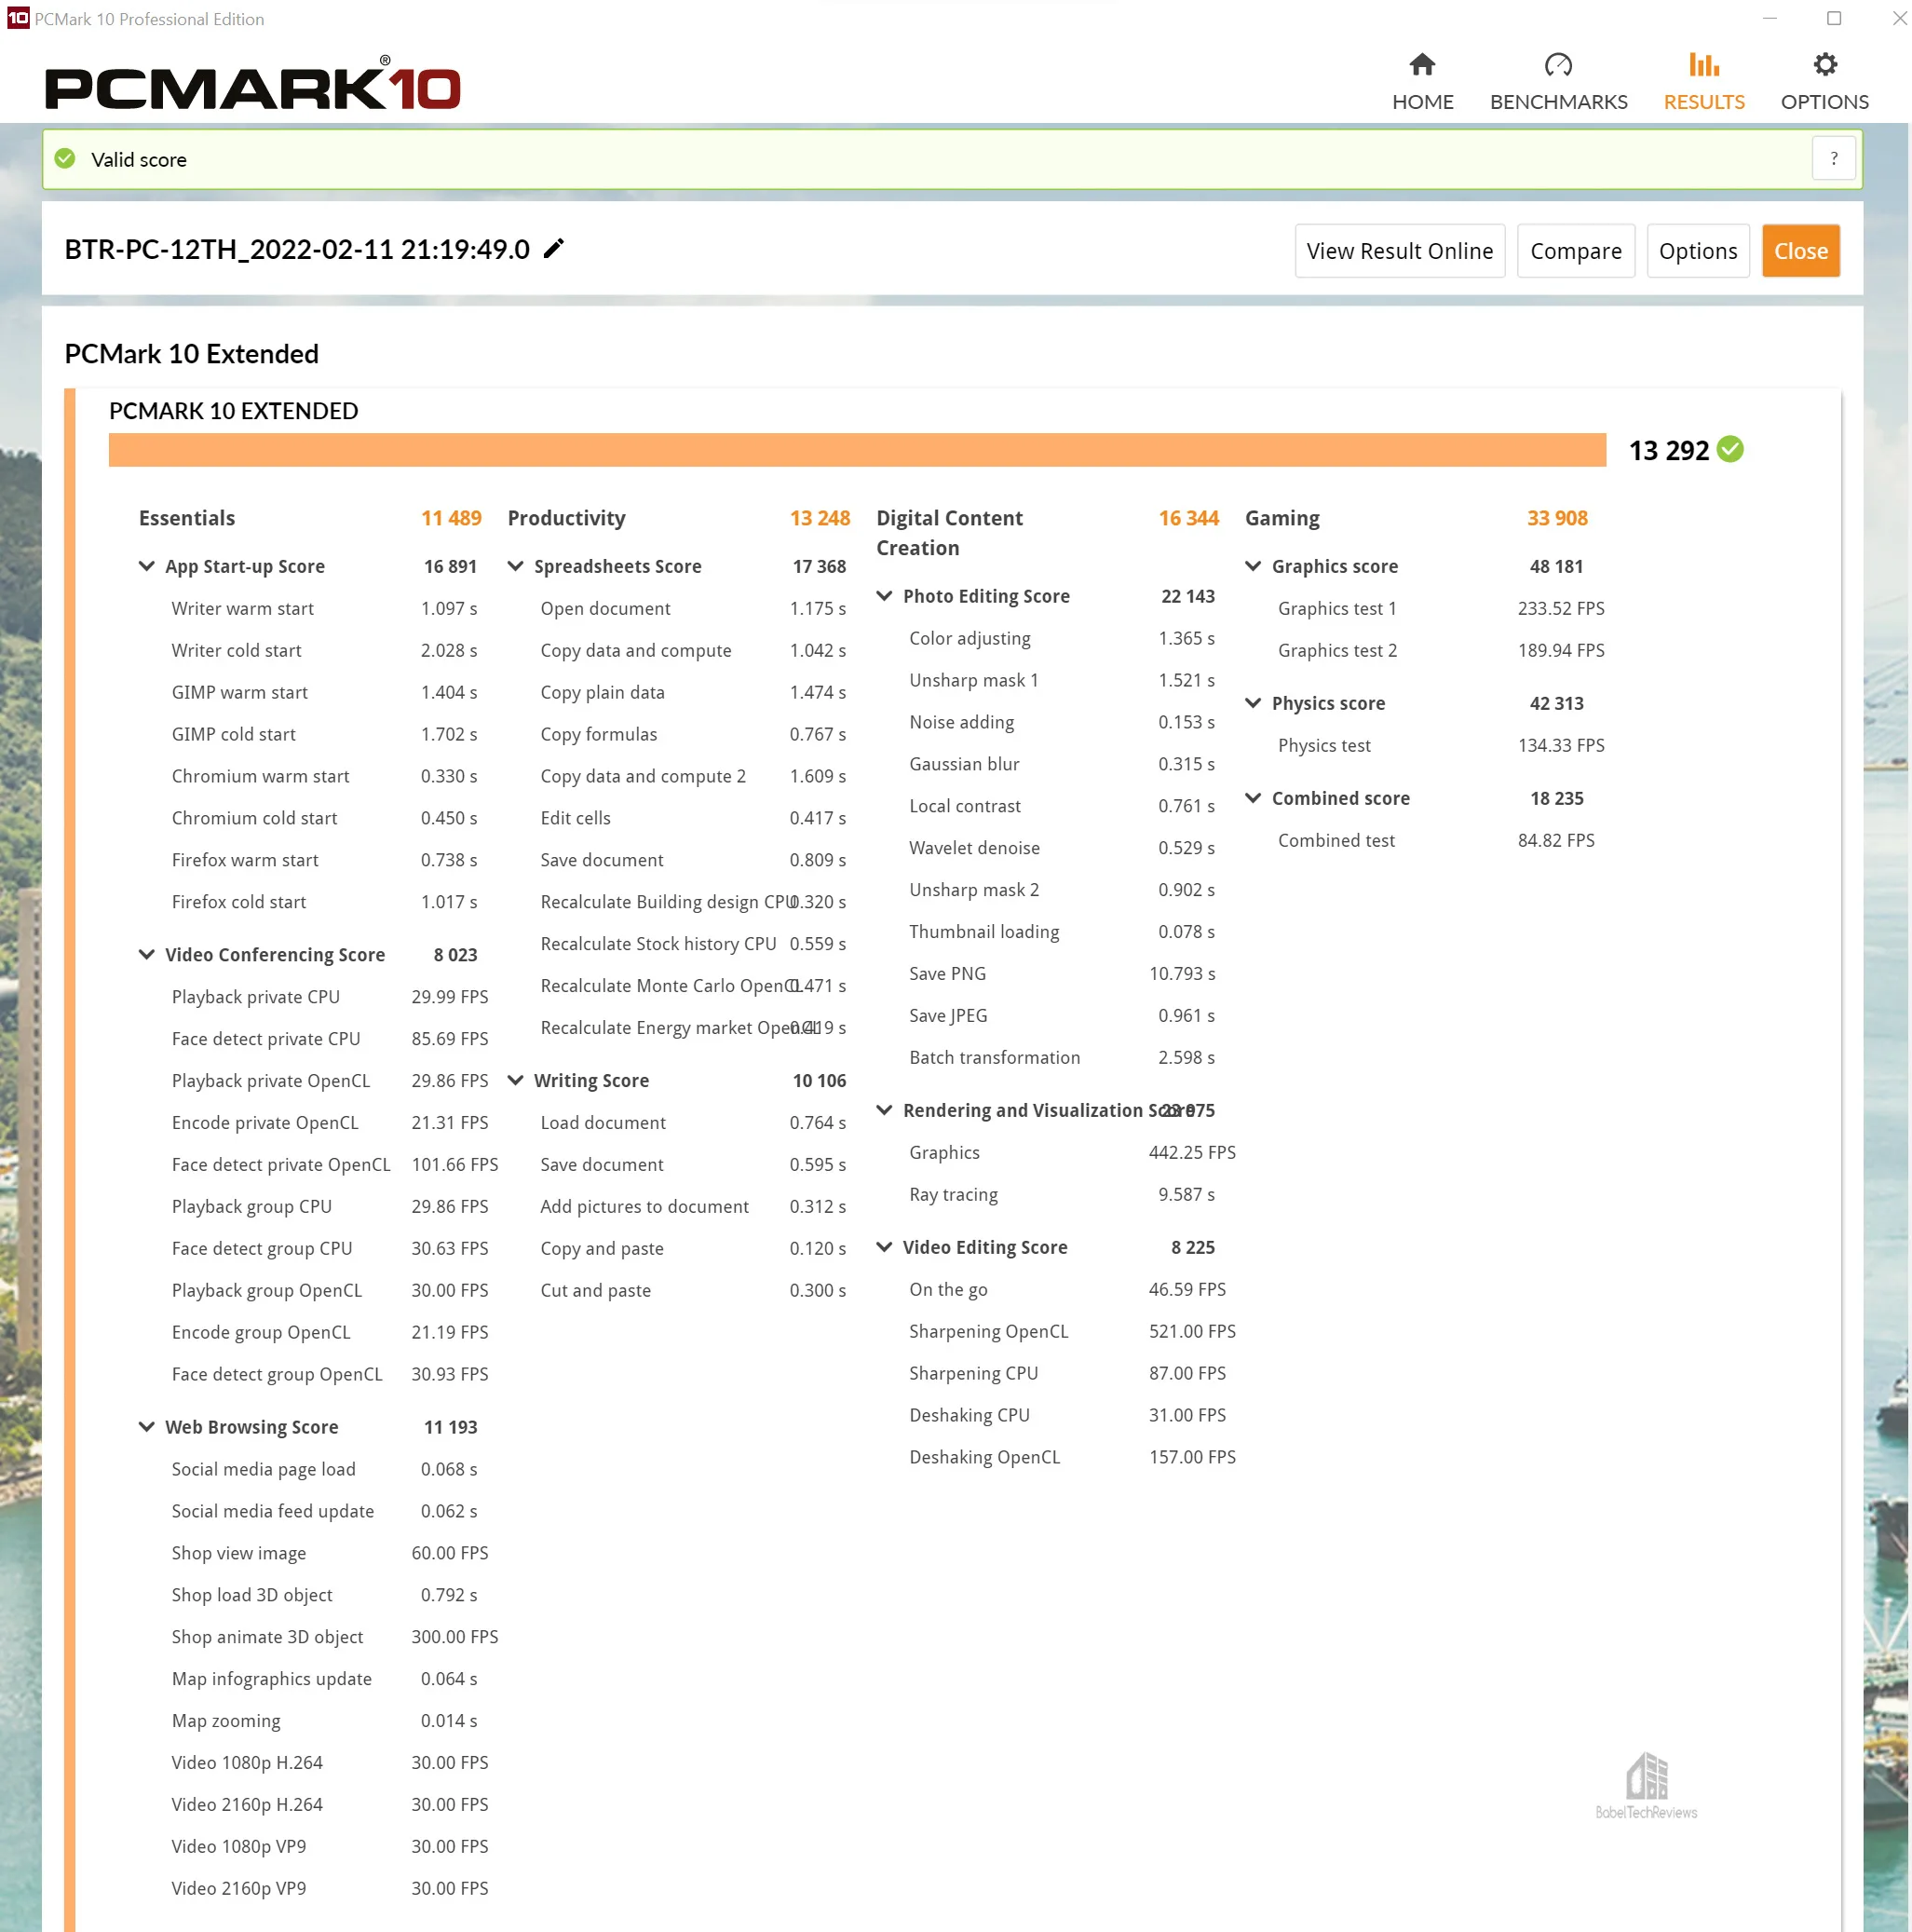The width and height of the screenshot is (1912, 1932).
Task: Click the green Valid score checkmark icon
Action: click(65, 159)
